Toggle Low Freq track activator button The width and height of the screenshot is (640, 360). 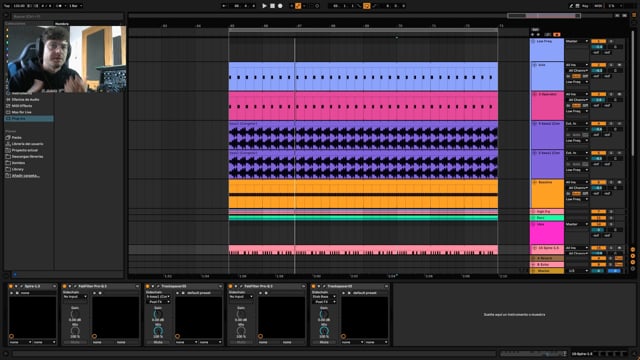[x=598, y=41]
